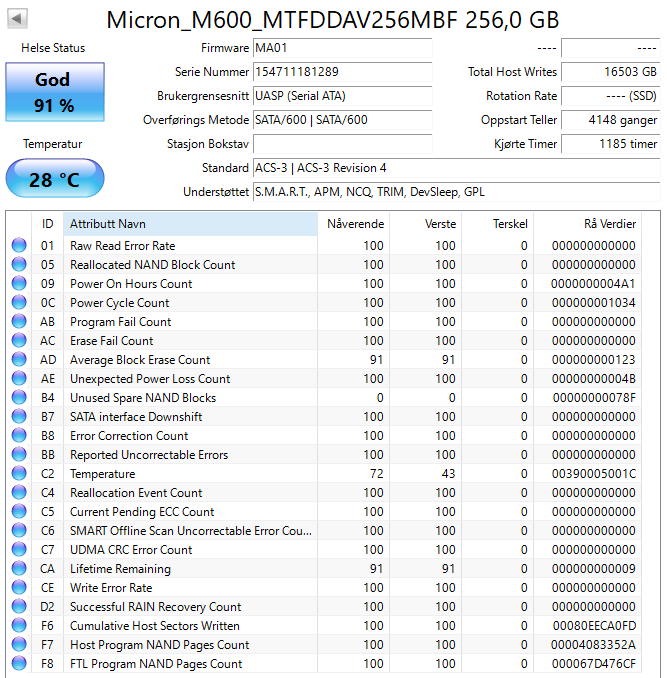Viewport: 667px width, 678px height.
Task: Click the status orb beside Lifetime Remaining
Action: tap(18, 569)
